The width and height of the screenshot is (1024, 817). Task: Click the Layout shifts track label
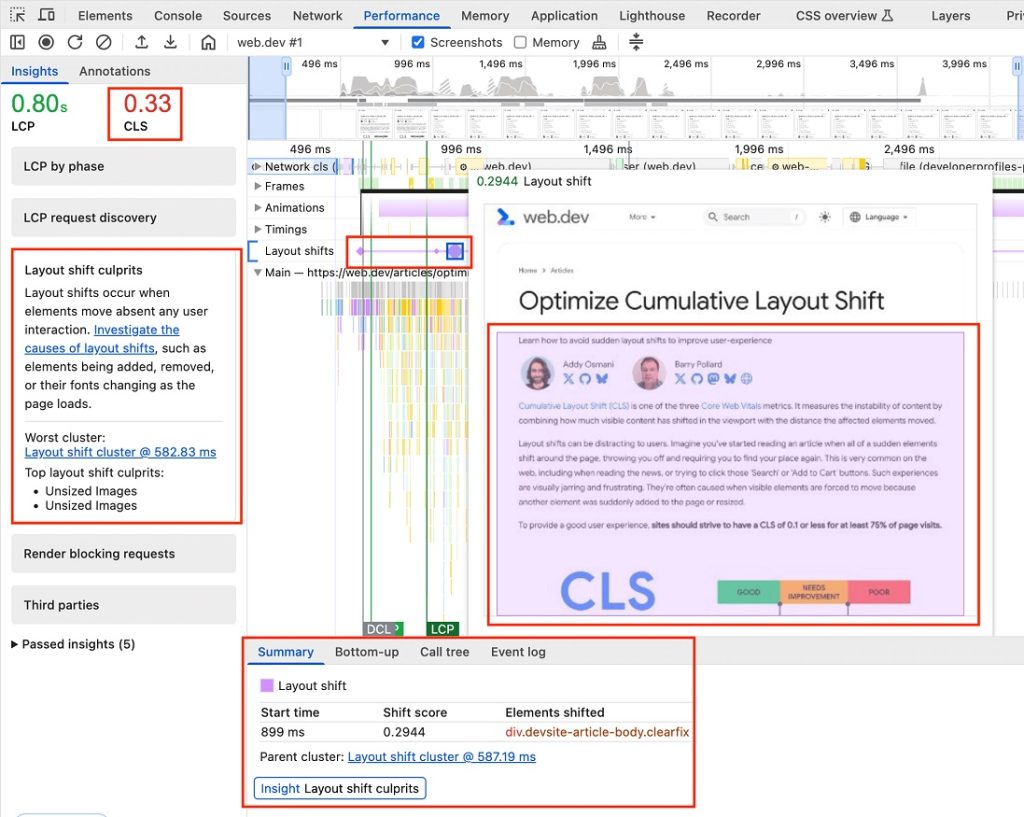[x=298, y=251]
